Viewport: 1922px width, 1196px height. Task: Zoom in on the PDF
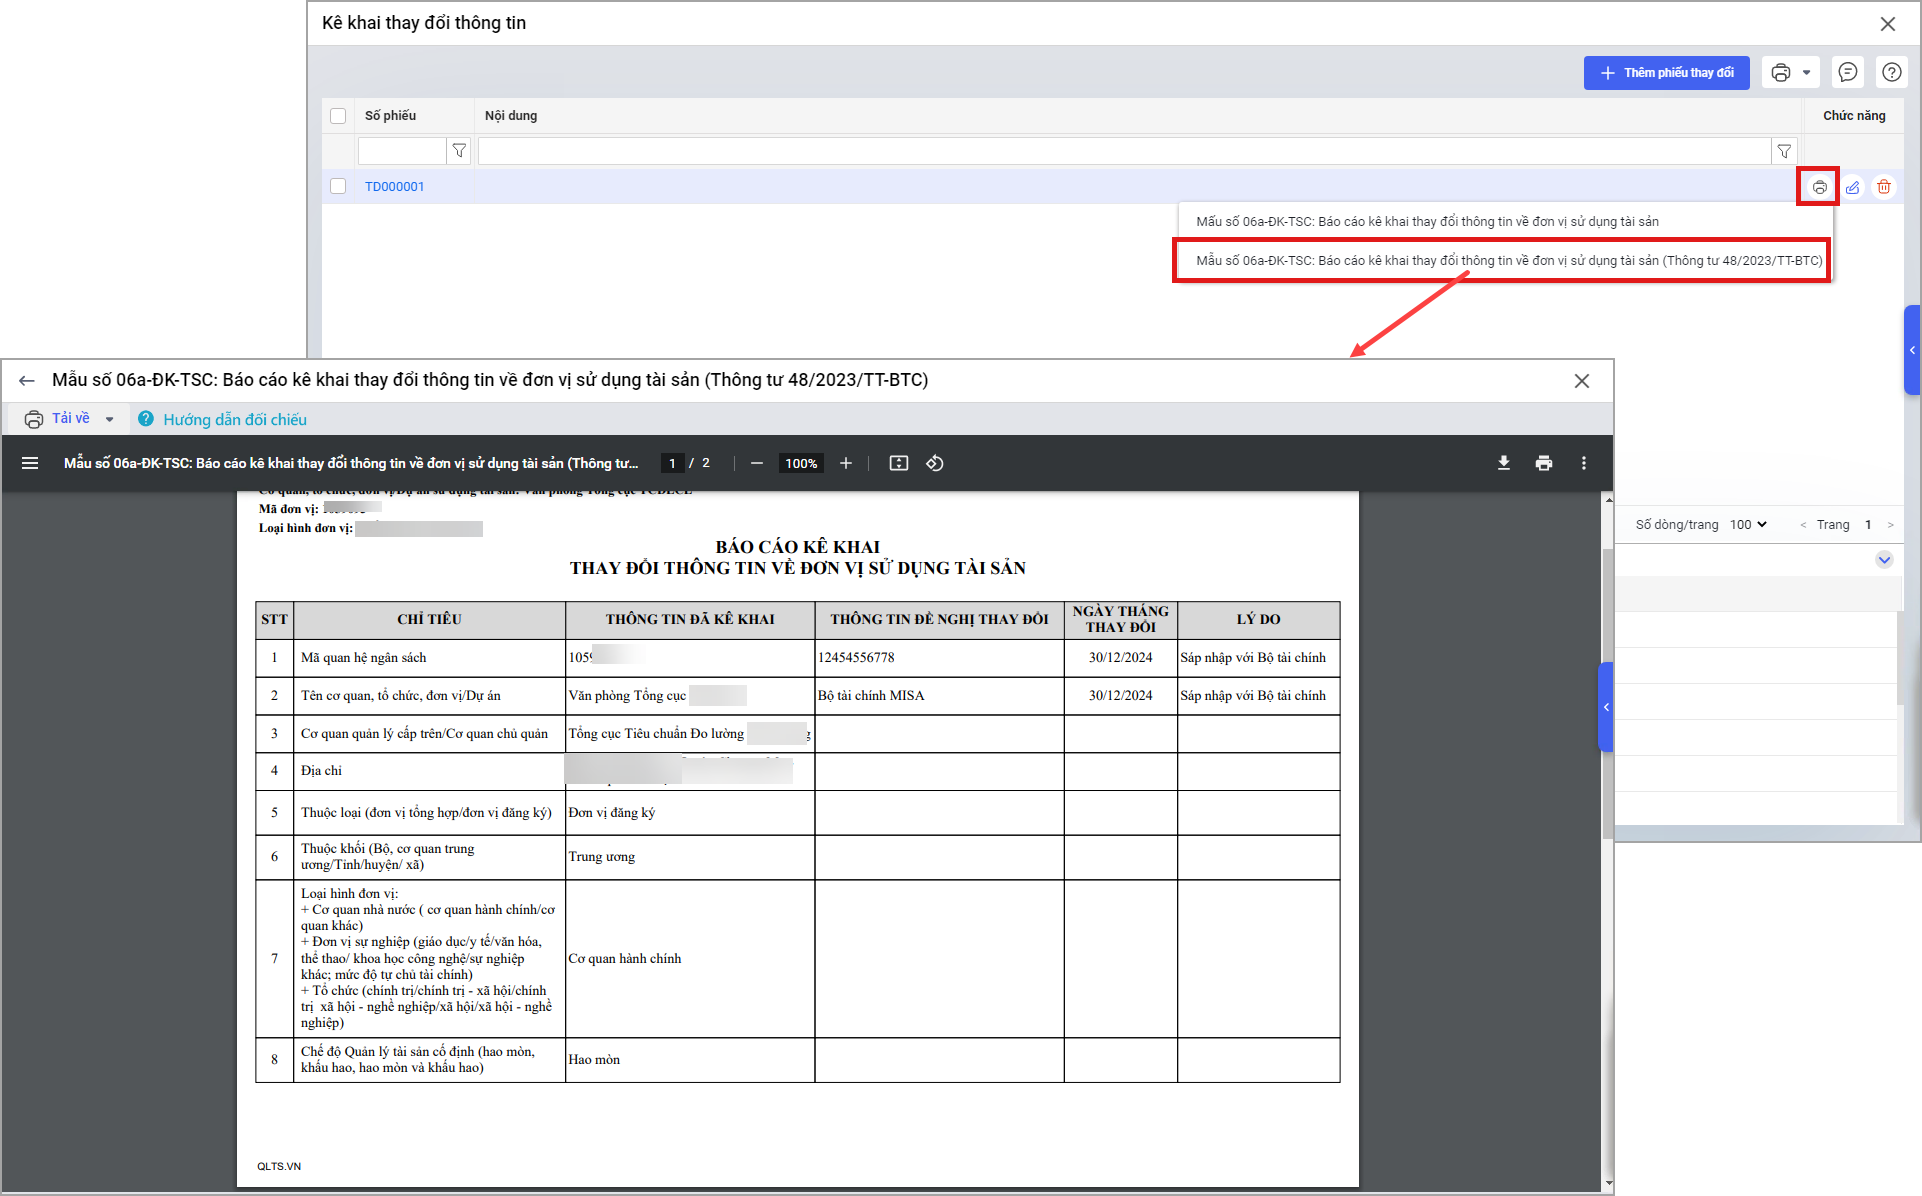846,463
